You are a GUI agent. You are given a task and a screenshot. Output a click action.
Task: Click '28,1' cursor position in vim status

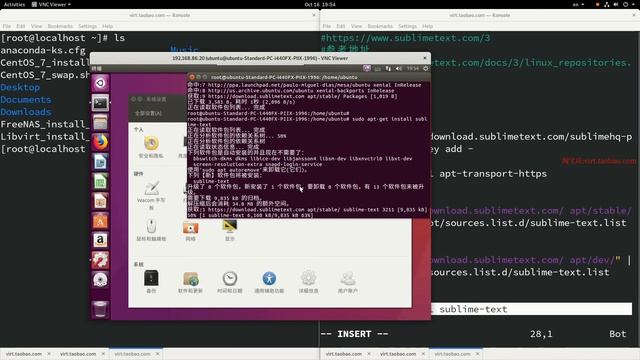(541, 334)
